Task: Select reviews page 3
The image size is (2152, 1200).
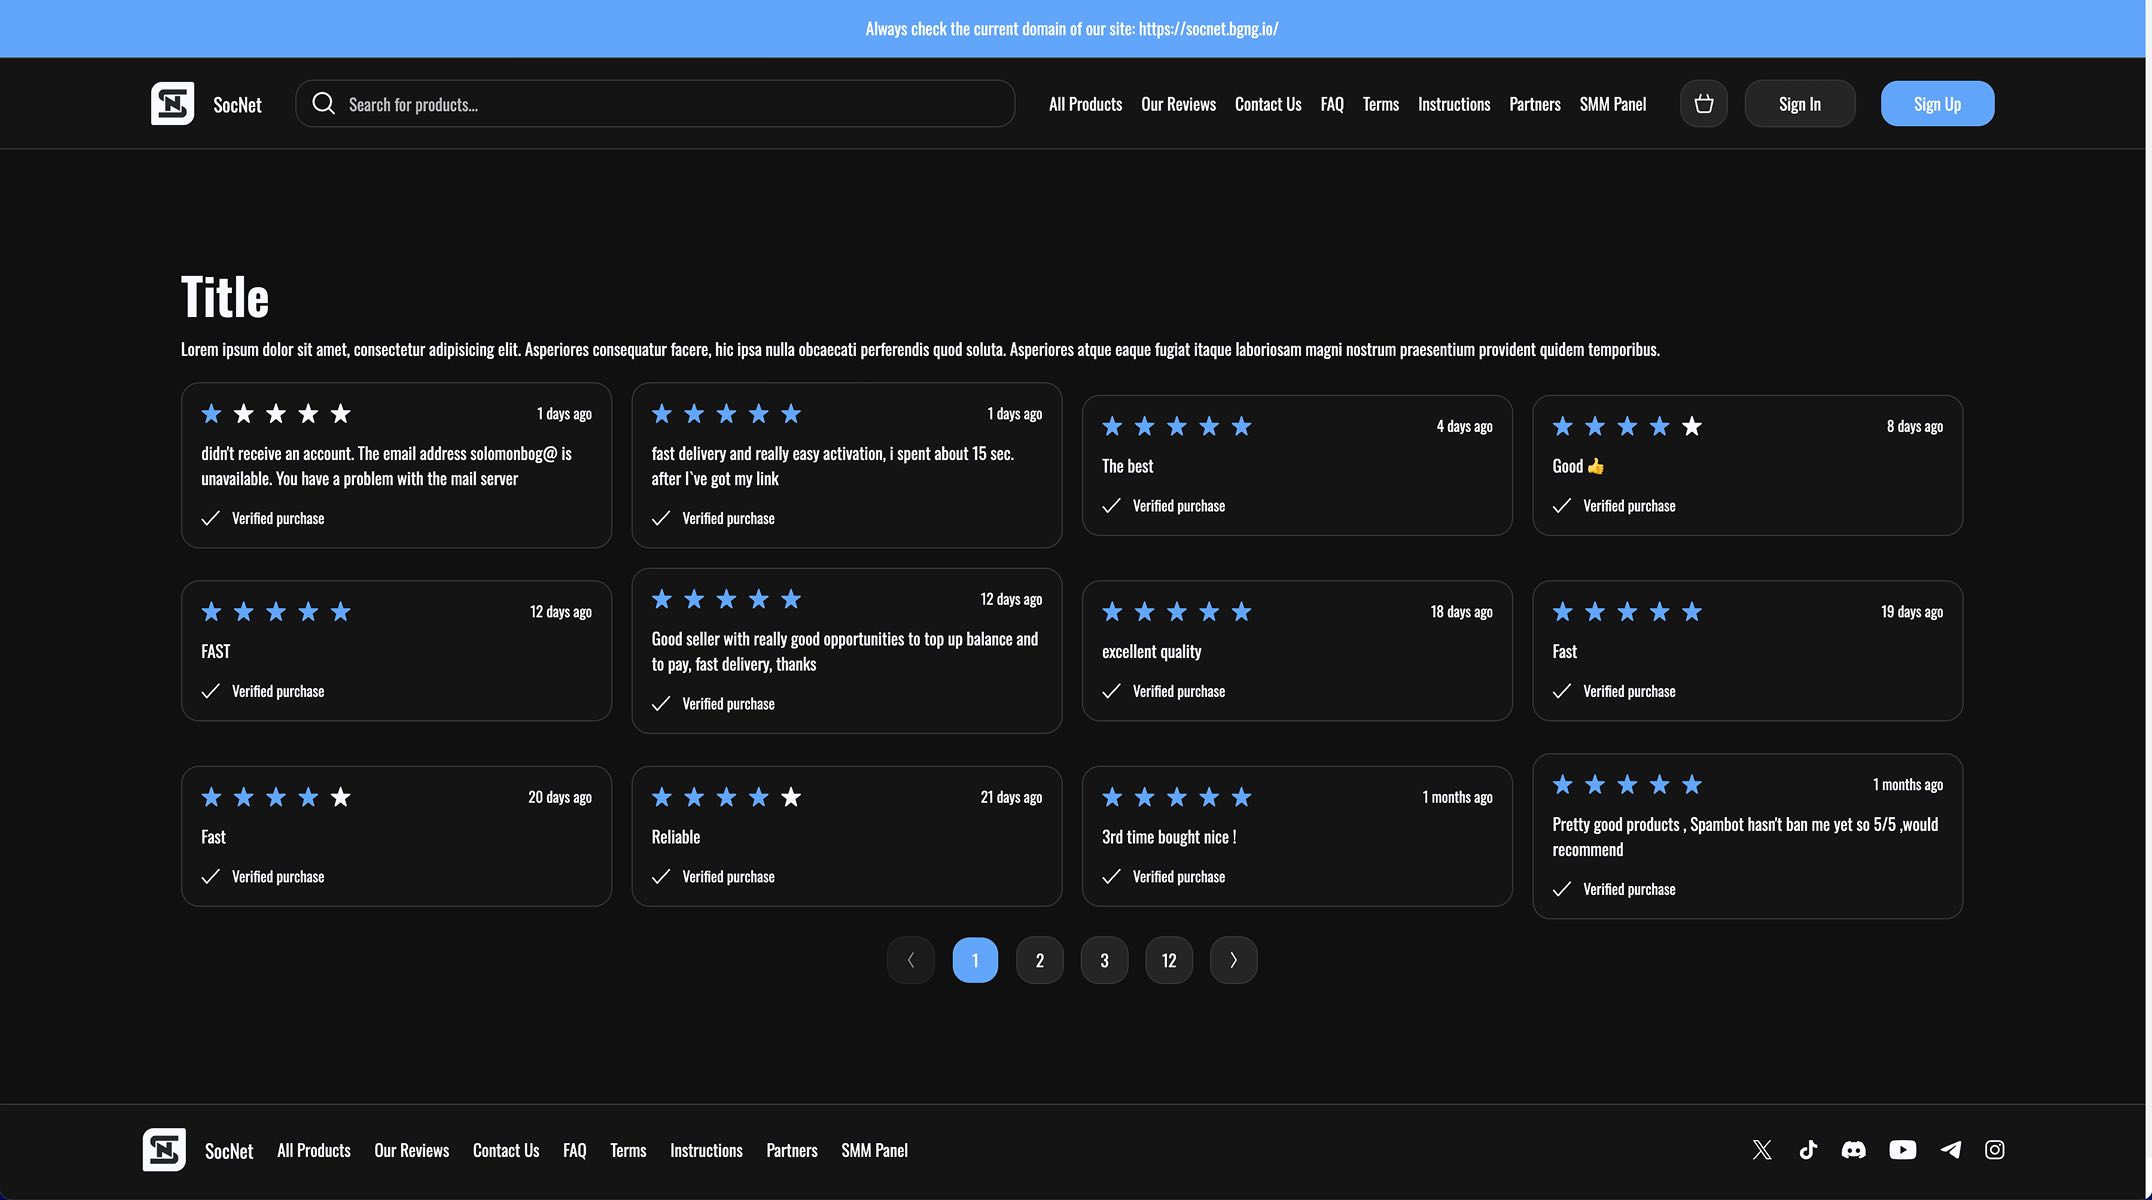Action: click(1105, 960)
